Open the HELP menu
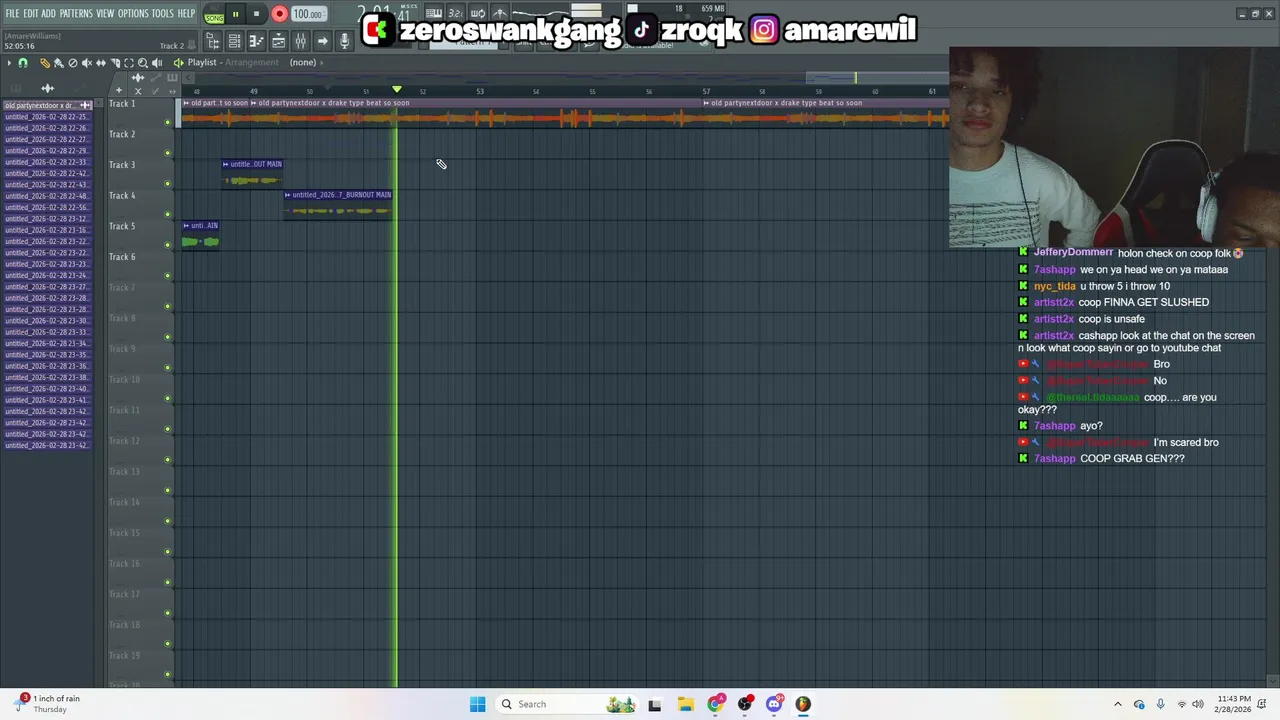 [187, 13]
